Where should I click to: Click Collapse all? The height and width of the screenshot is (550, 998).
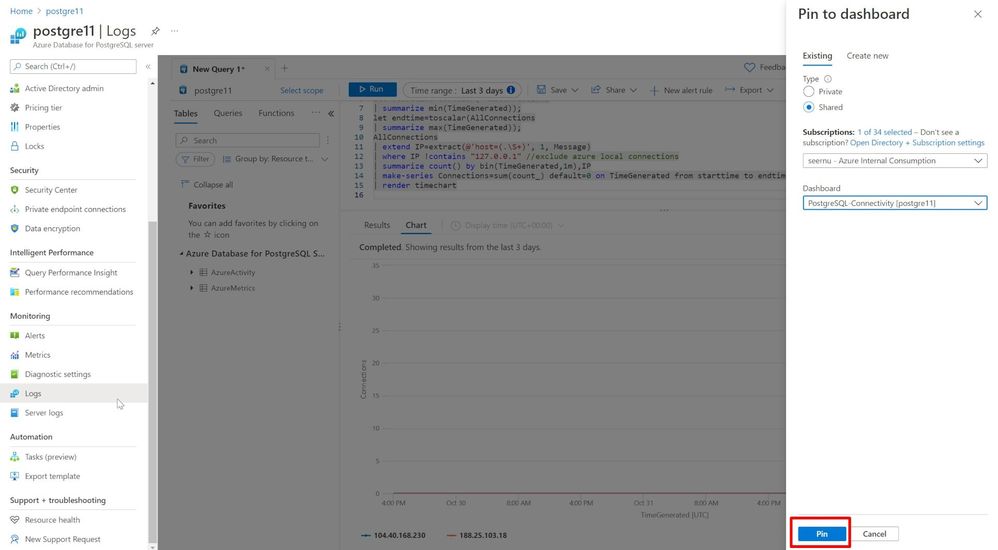coord(207,185)
